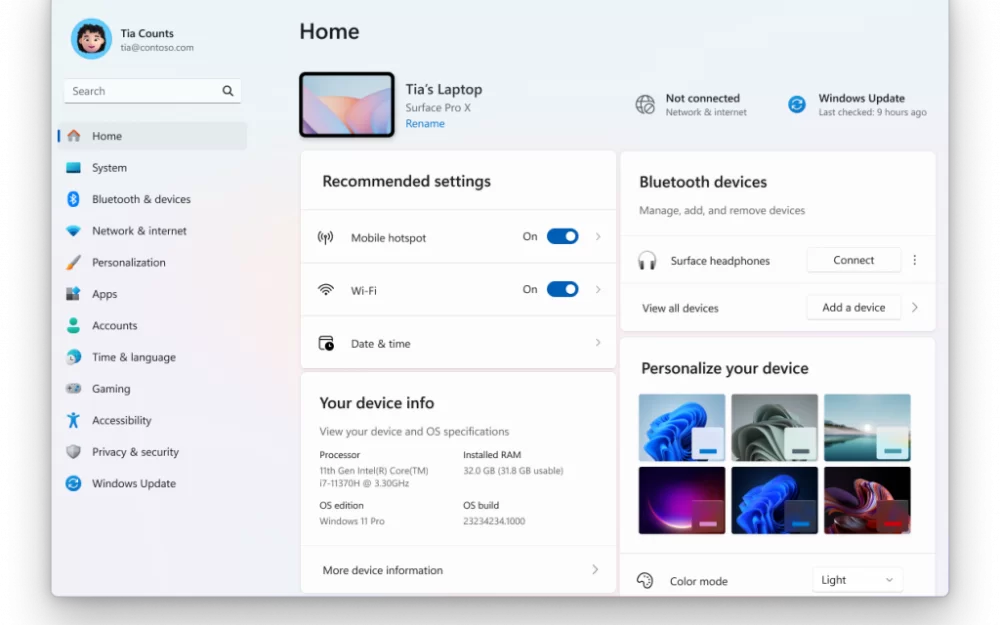
Task: Open System settings page
Action: (152, 168)
